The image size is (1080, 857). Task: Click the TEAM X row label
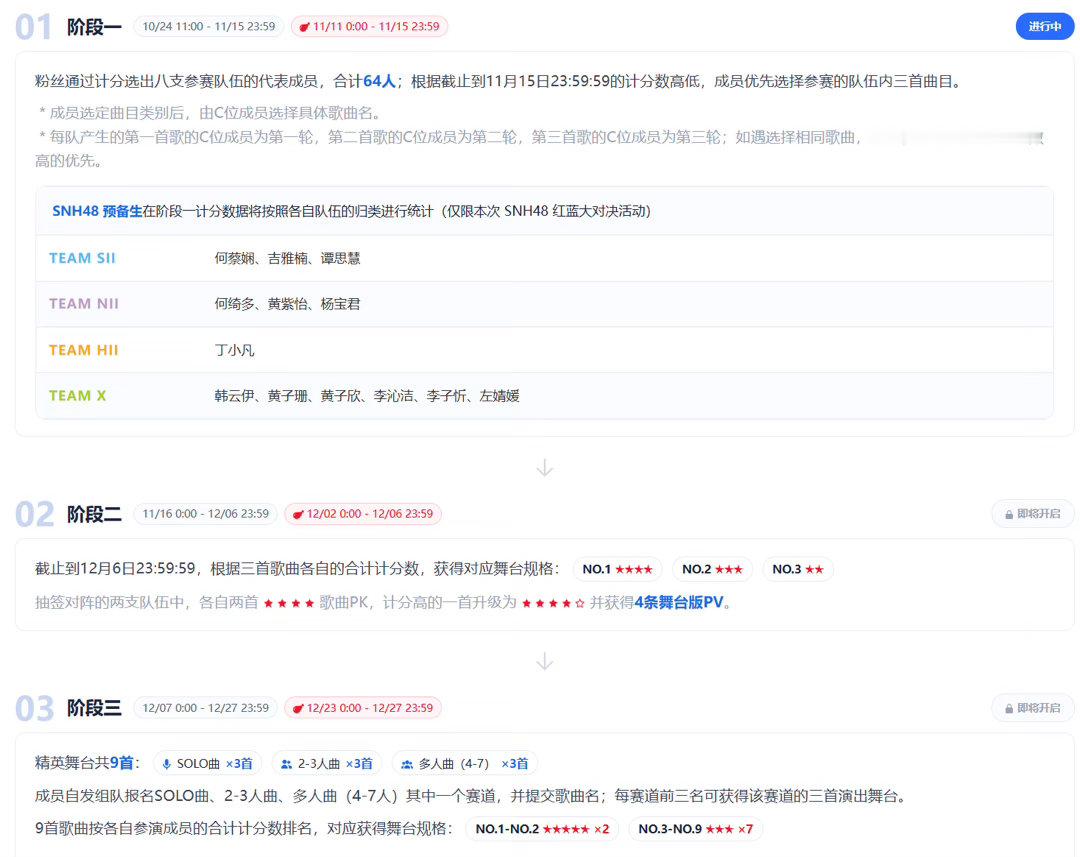[x=77, y=396]
